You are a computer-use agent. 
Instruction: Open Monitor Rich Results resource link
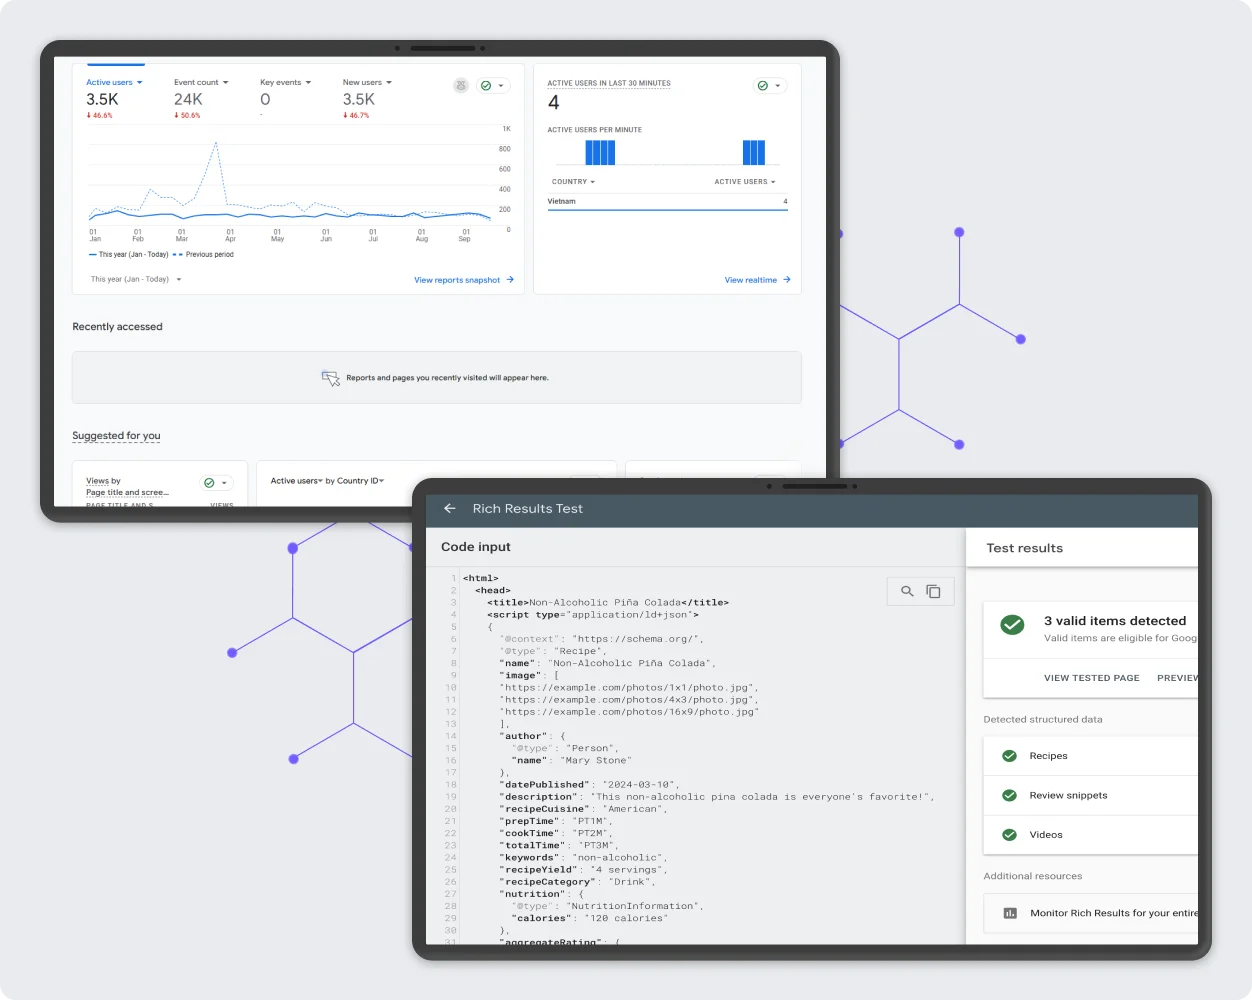click(1091, 913)
